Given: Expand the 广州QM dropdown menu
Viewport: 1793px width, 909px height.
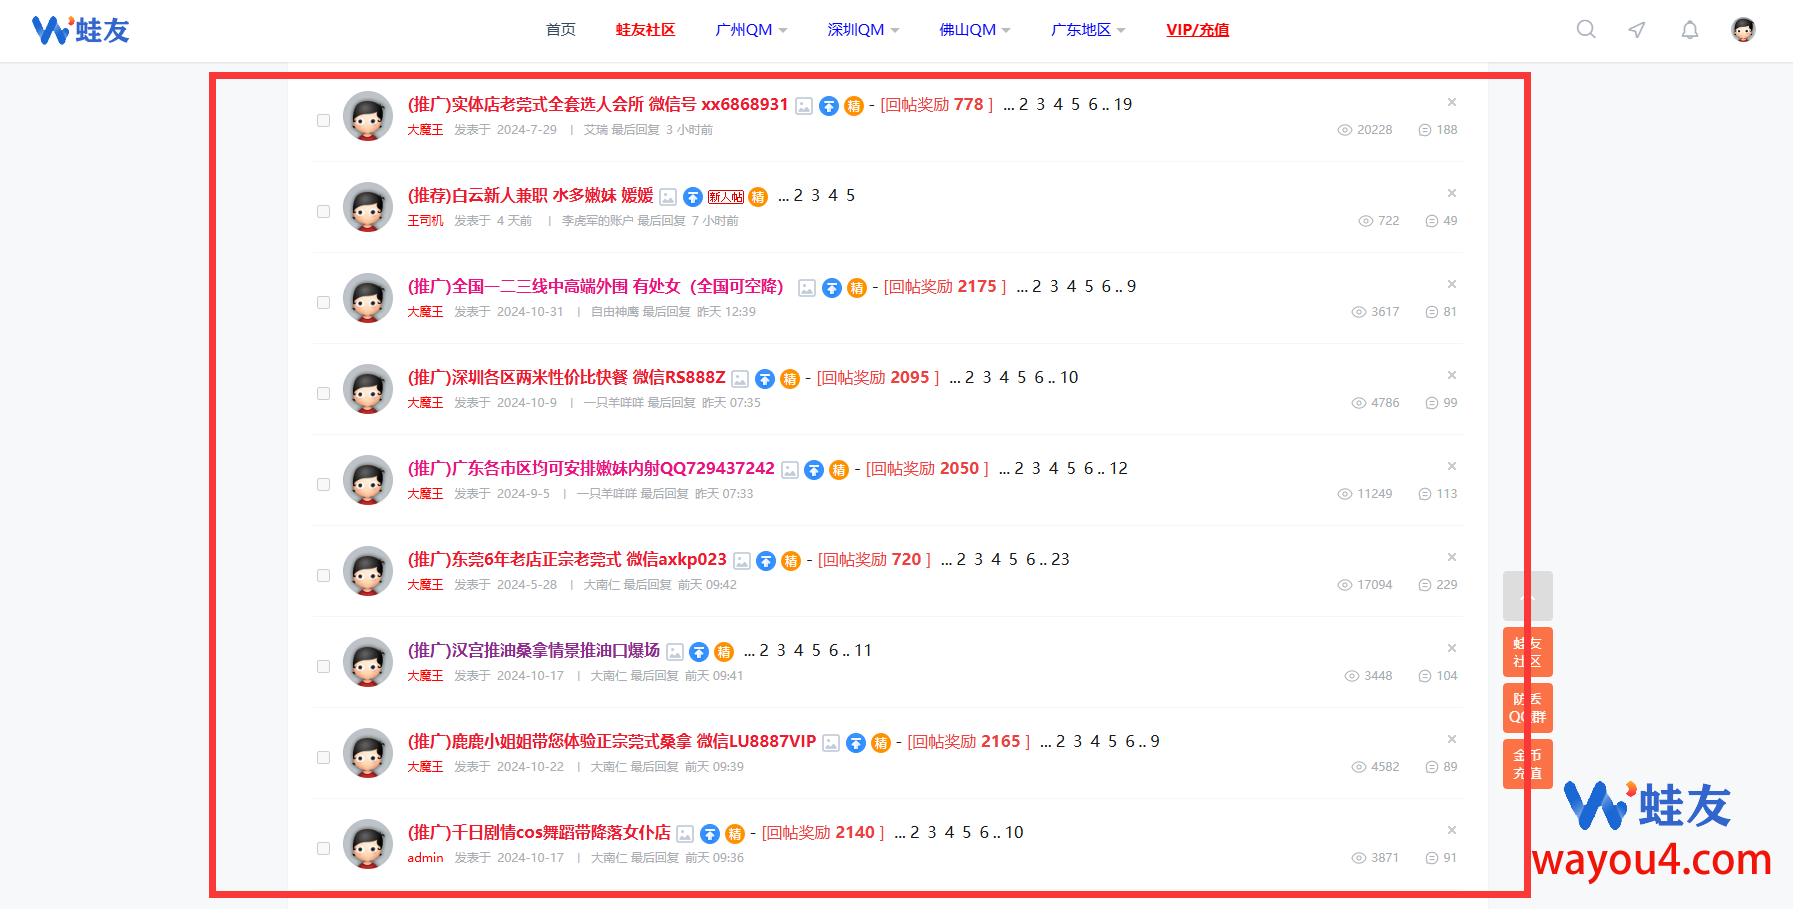Looking at the screenshot, I should click(x=751, y=30).
